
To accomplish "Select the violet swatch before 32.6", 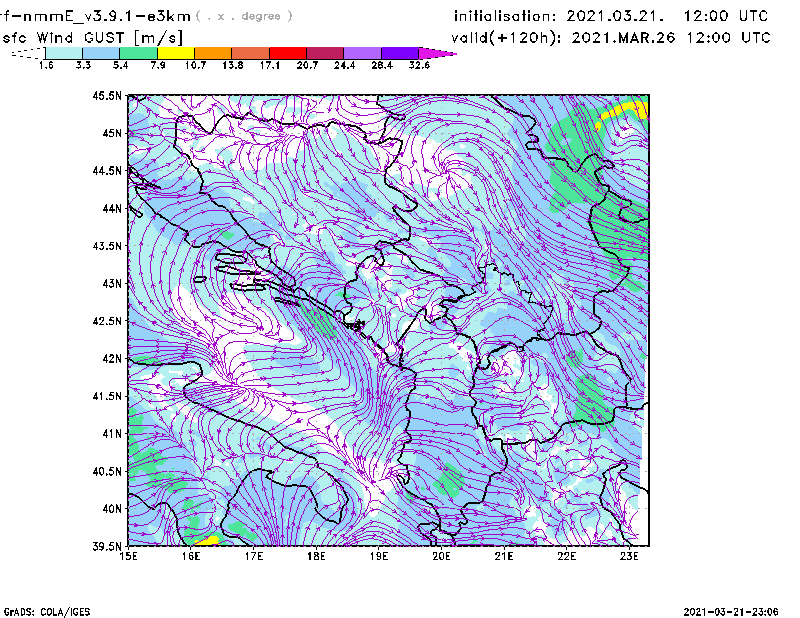I will coord(399,53).
